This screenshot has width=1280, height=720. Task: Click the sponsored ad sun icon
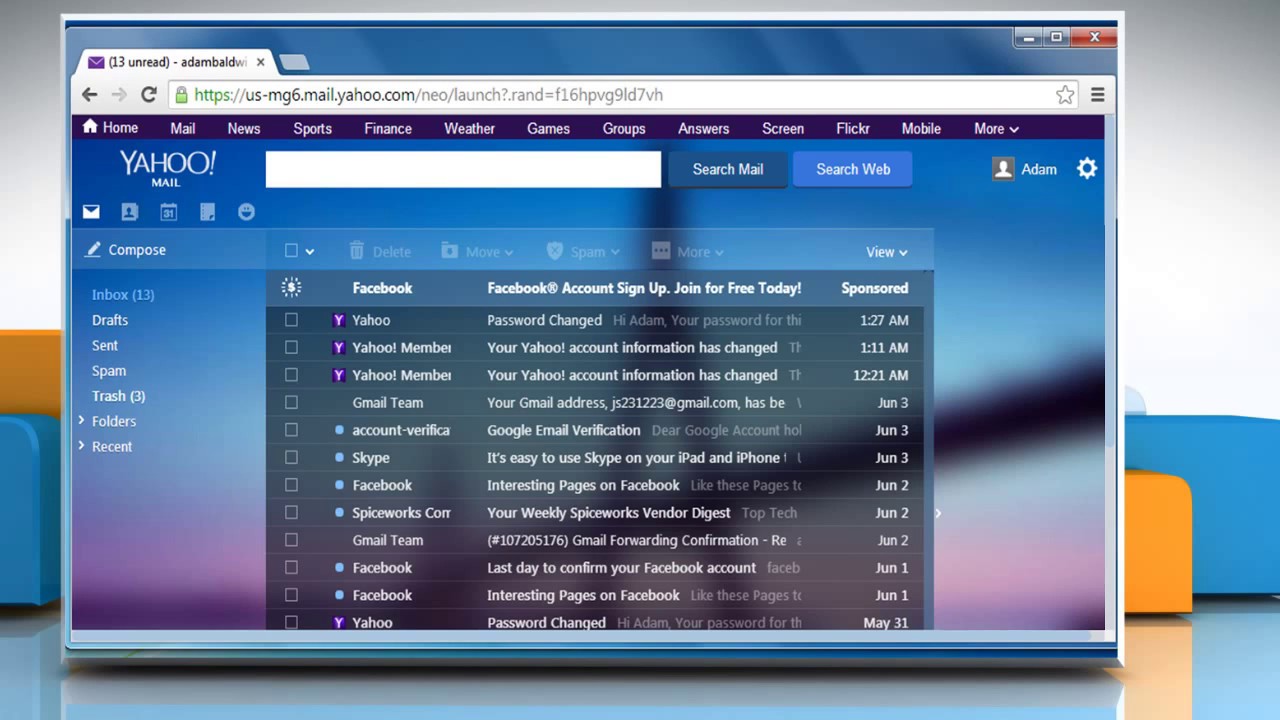291,288
